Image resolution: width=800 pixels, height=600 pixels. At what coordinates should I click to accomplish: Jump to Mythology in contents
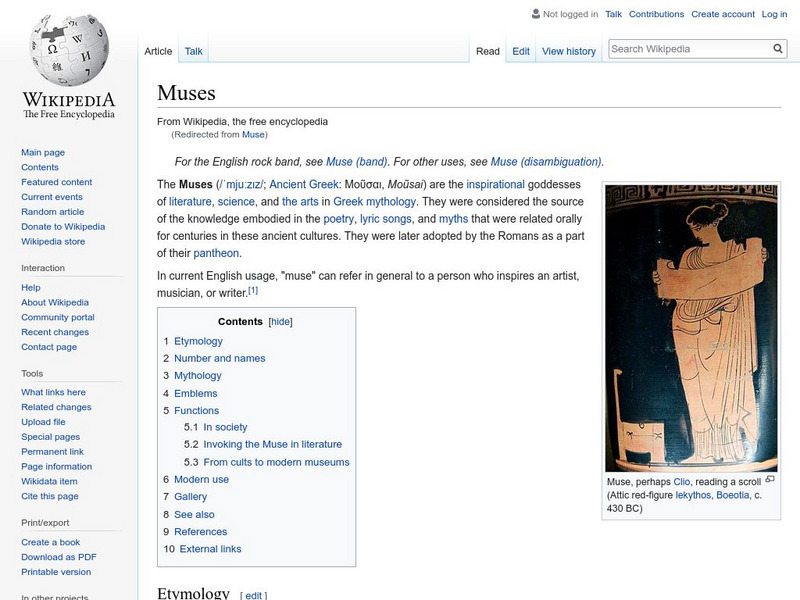tap(197, 376)
